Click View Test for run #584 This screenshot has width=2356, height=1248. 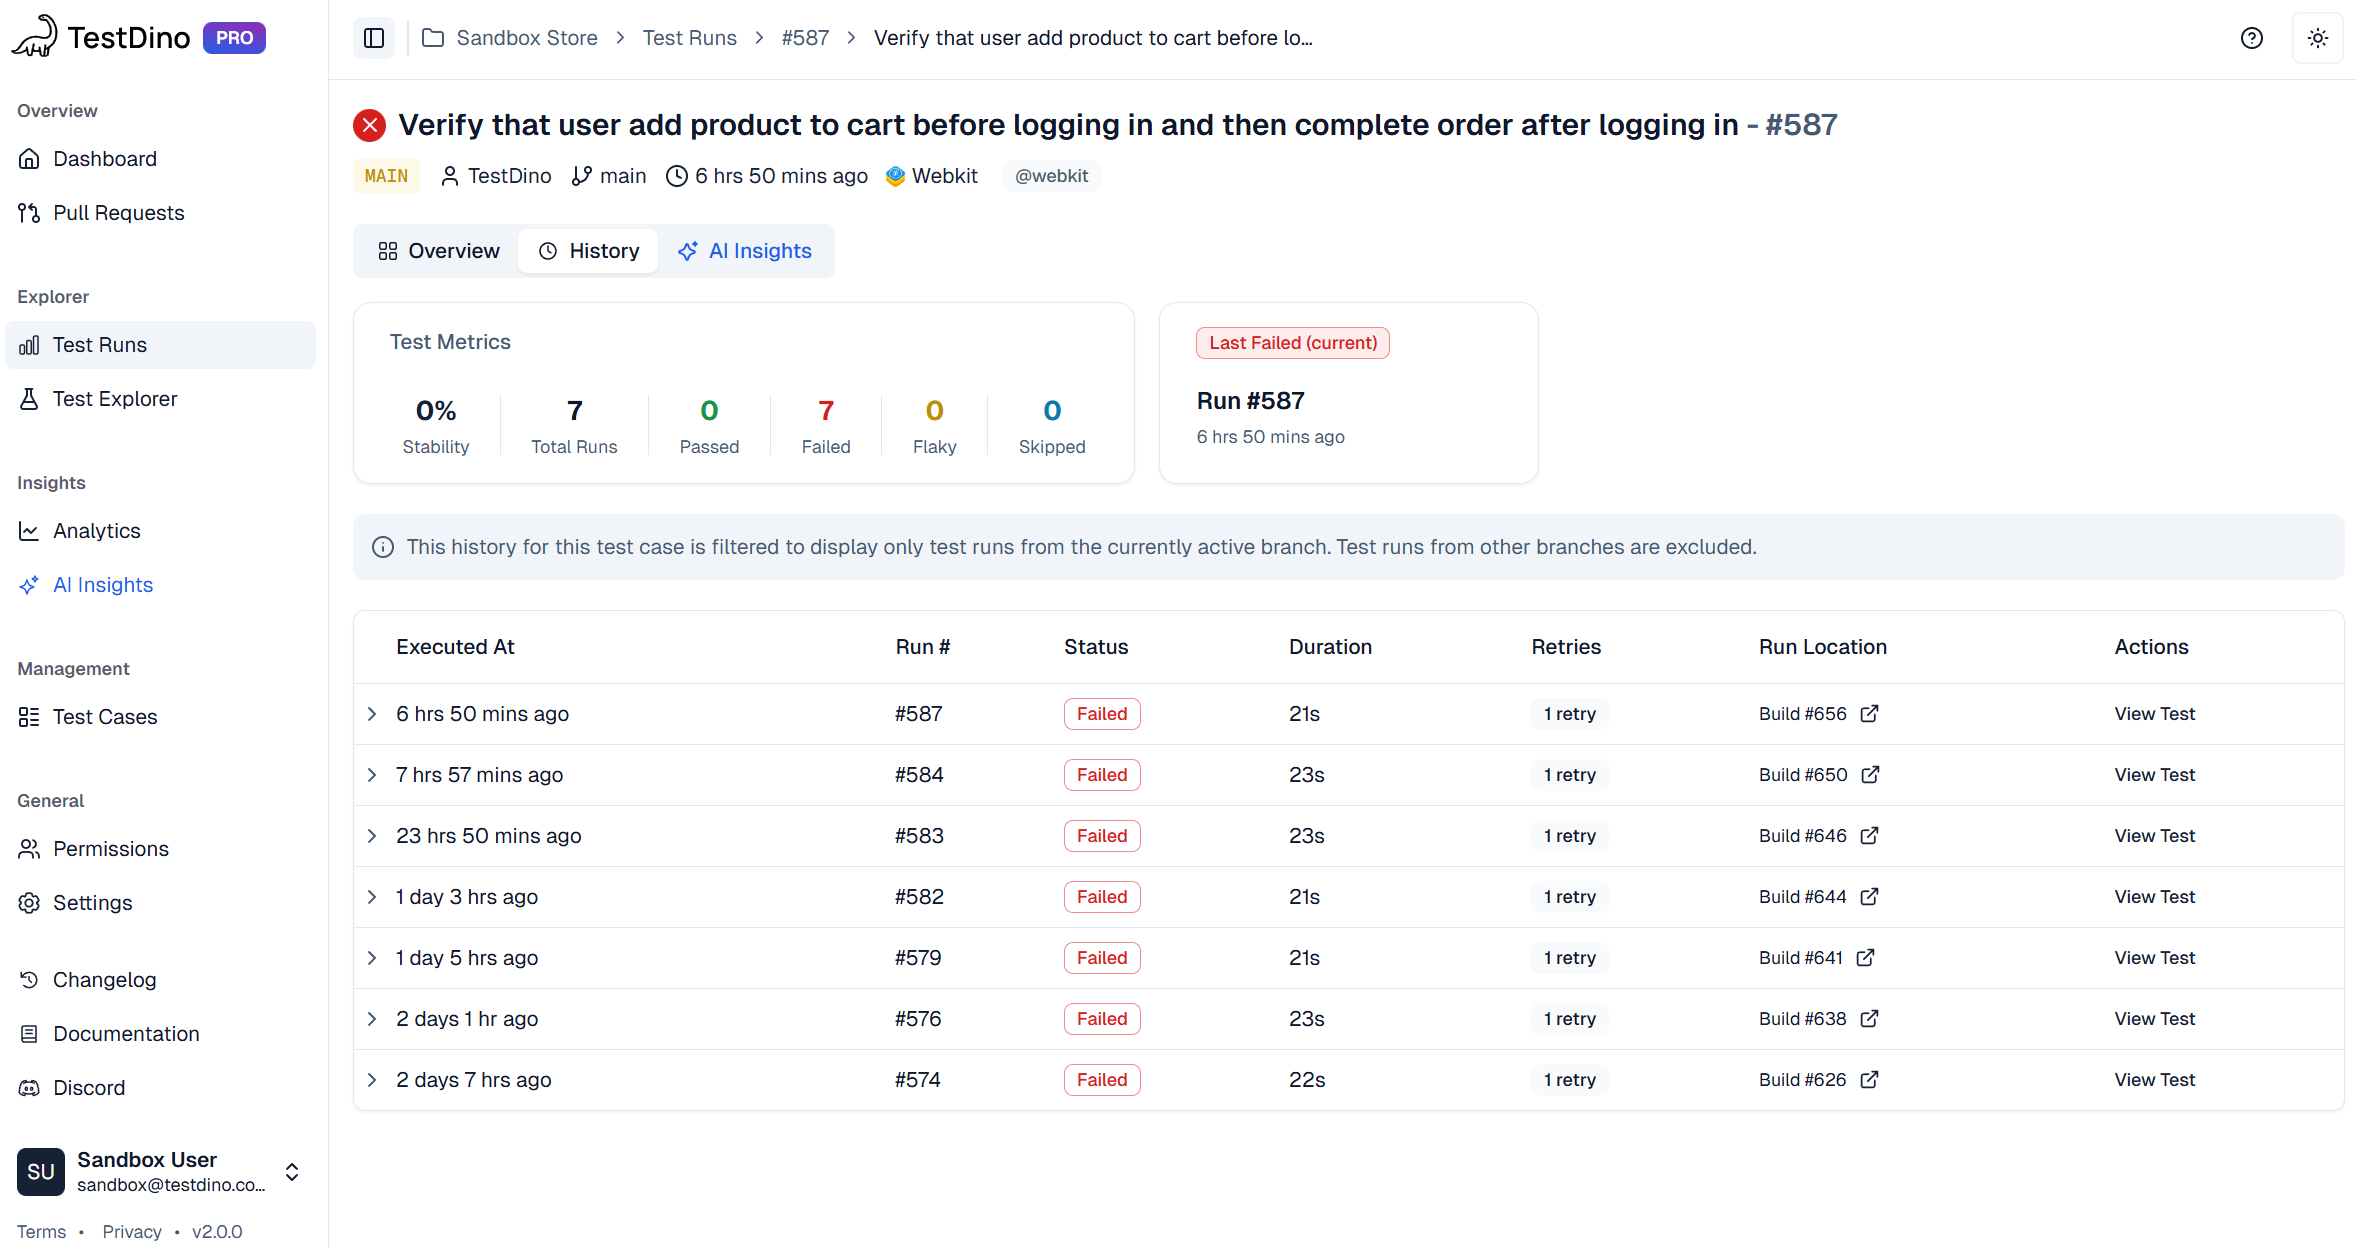pyautogui.click(x=2154, y=775)
